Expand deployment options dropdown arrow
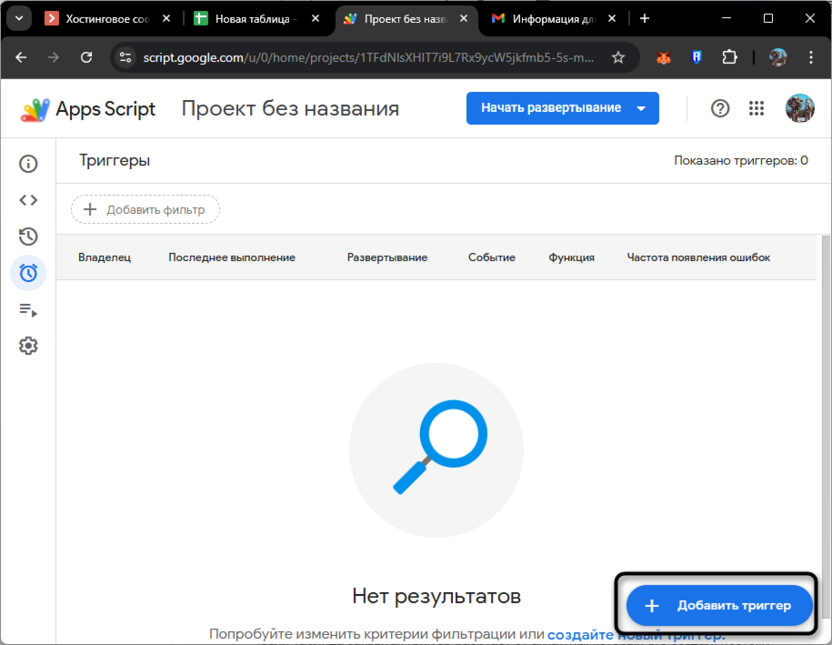The height and width of the screenshot is (645, 832). pyautogui.click(x=642, y=108)
